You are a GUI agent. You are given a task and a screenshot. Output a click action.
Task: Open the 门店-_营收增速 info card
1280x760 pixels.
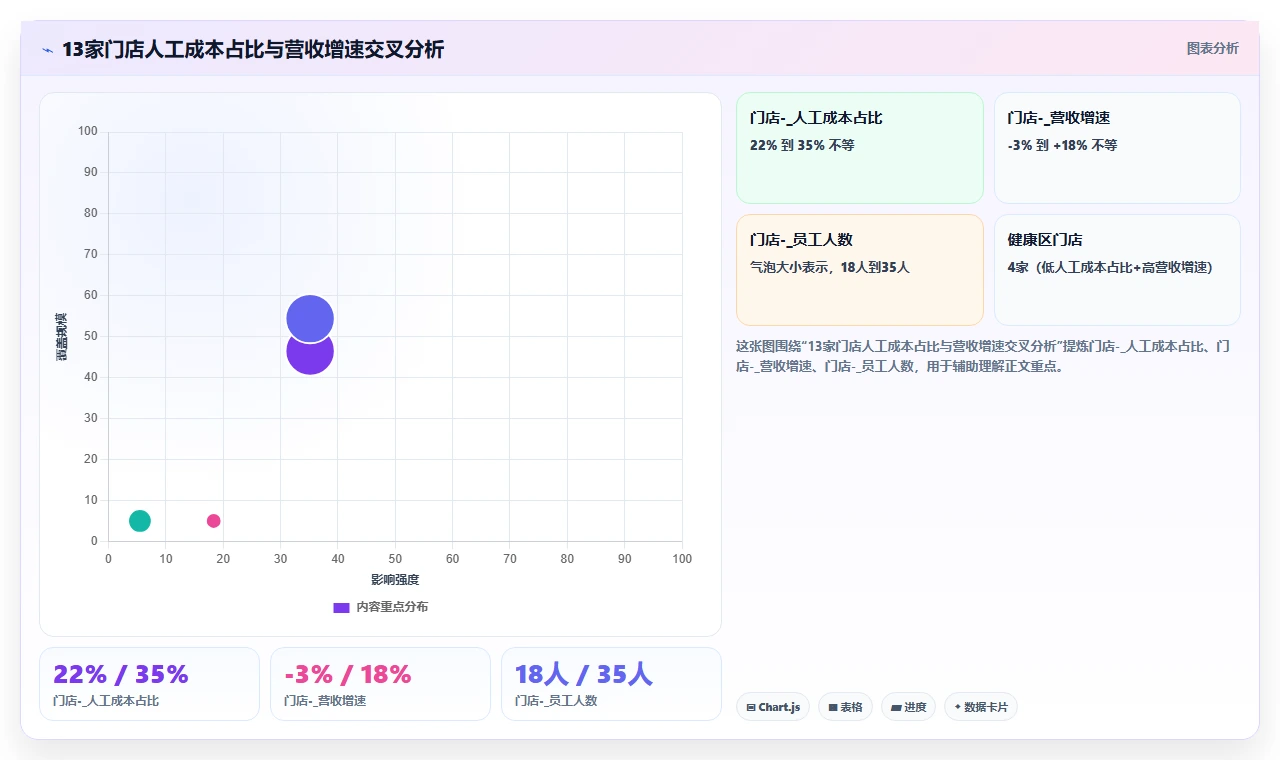[1117, 148]
